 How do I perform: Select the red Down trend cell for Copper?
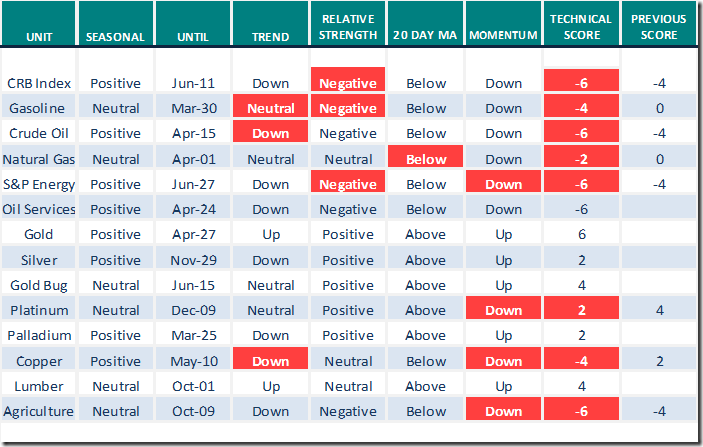(272, 361)
